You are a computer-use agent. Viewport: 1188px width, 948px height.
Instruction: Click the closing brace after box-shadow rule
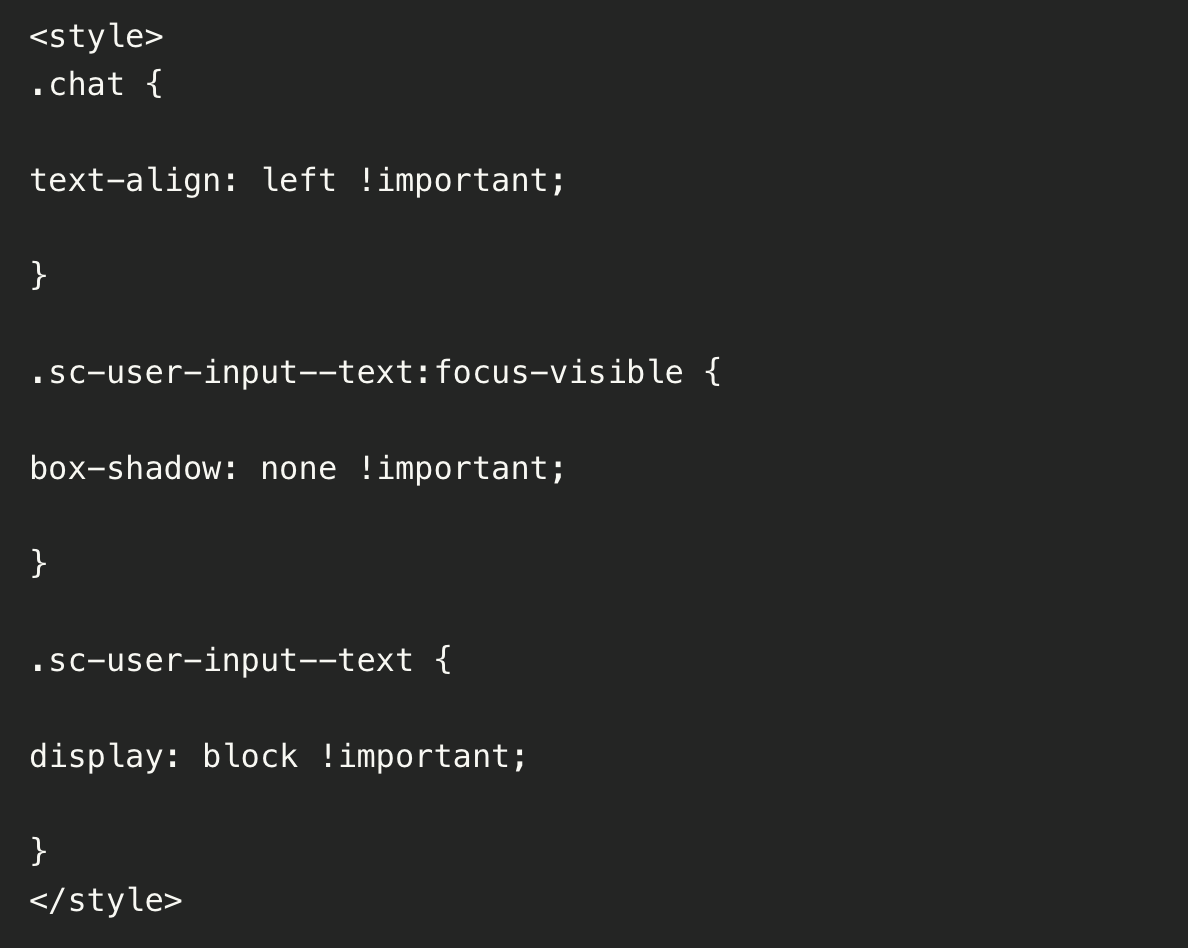[39, 563]
